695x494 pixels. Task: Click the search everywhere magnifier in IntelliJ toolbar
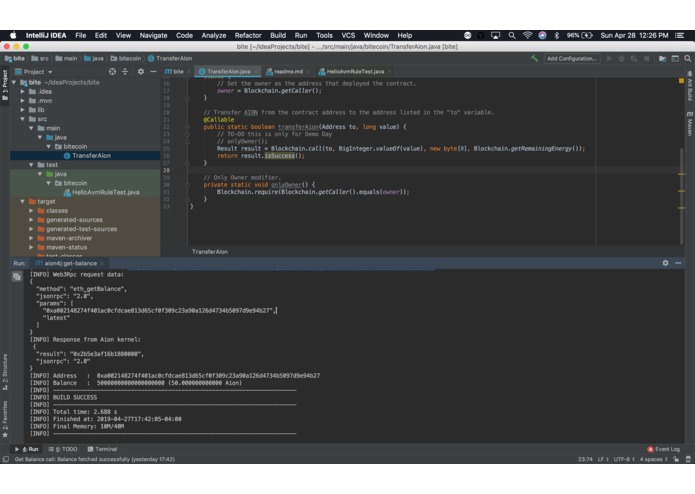coord(687,58)
